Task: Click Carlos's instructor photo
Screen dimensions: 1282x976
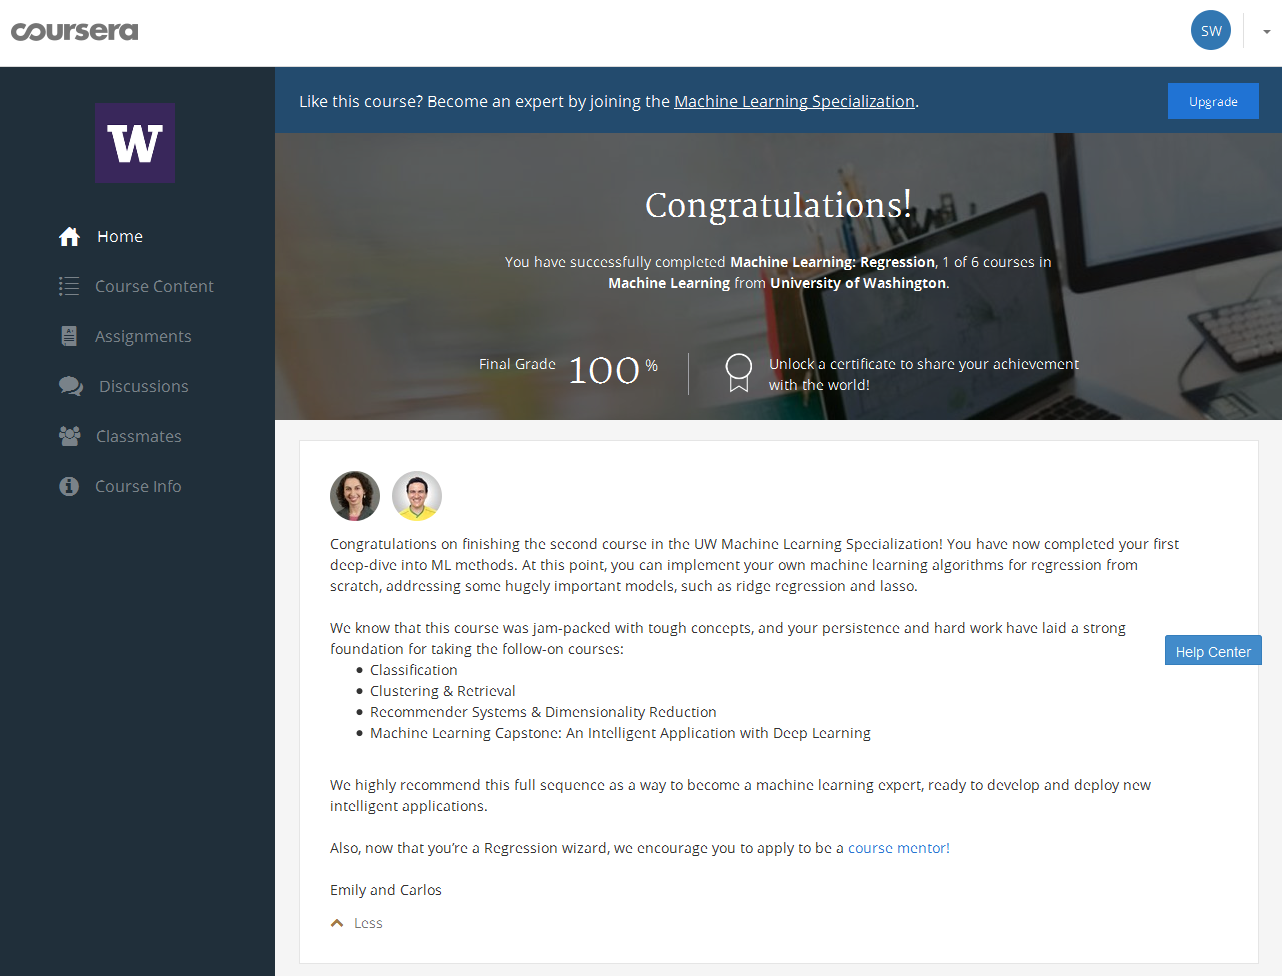Action: (417, 496)
